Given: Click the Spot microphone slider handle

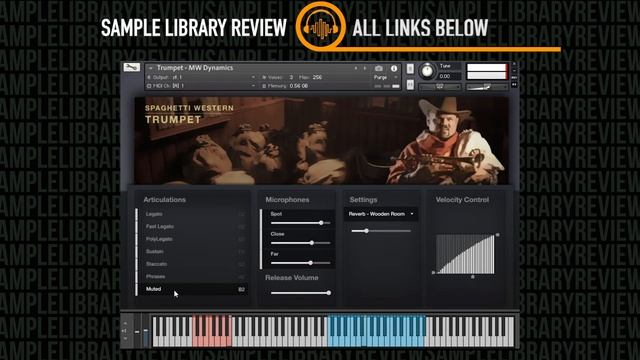Looking at the screenshot, I should [321, 223].
